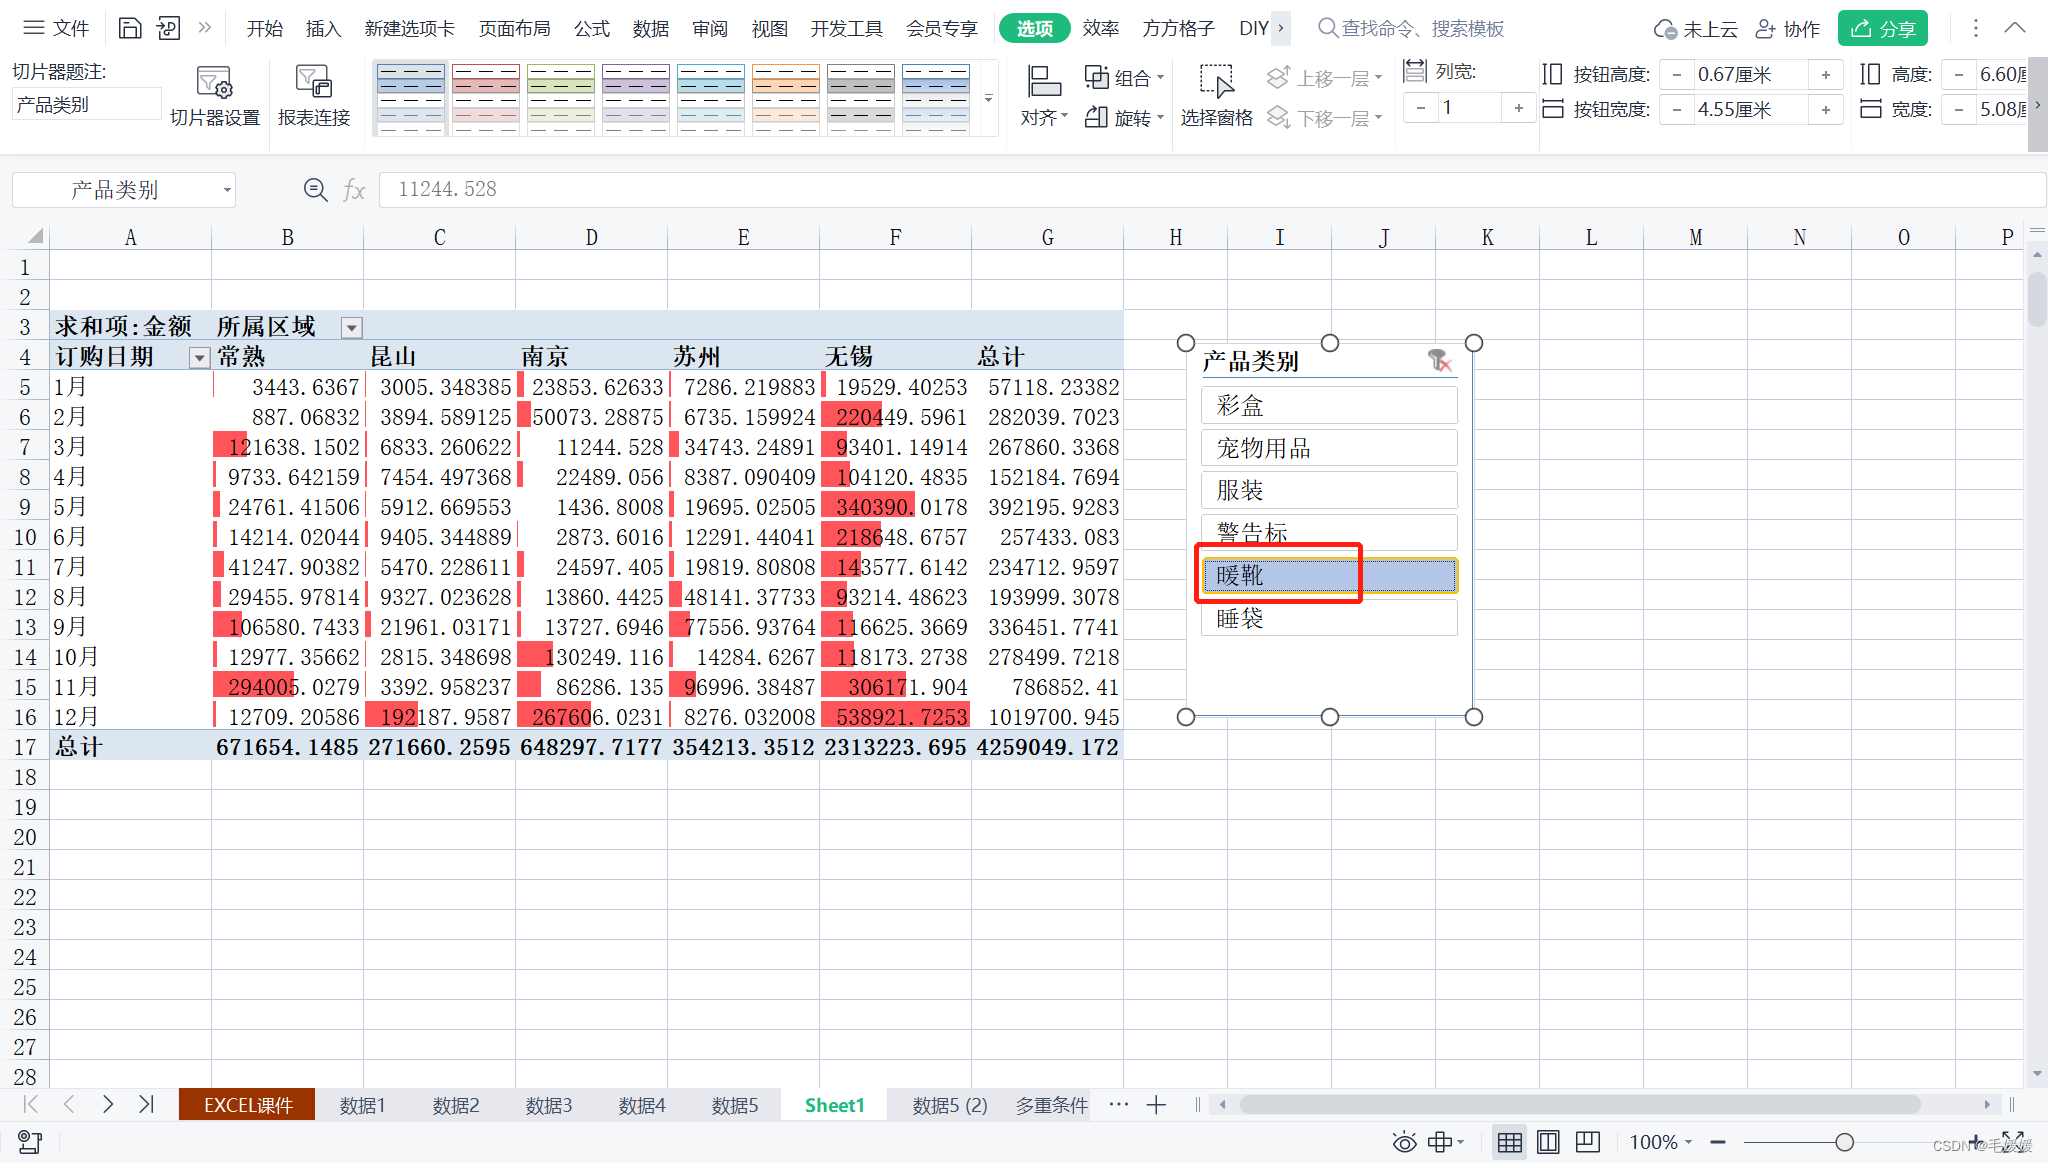The height and width of the screenshot is (1163, 2048).
Task: Clear the filter on the 产品类别 slicer
Action: click(1439, 361)
